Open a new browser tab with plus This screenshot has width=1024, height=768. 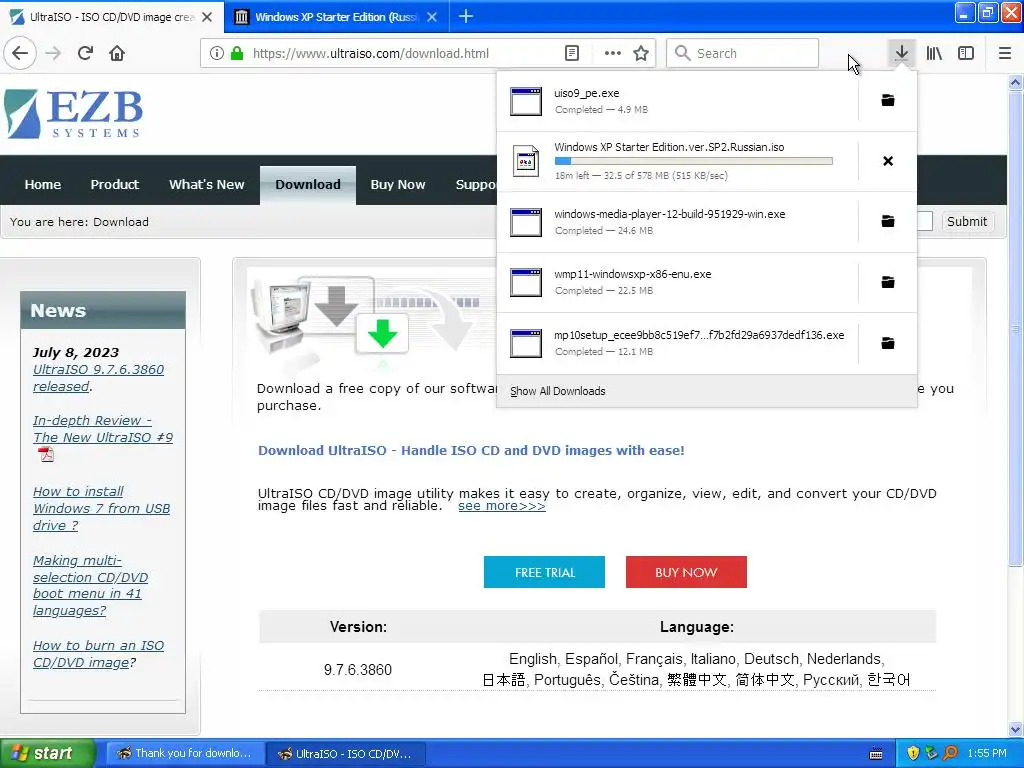pos(466,16)
